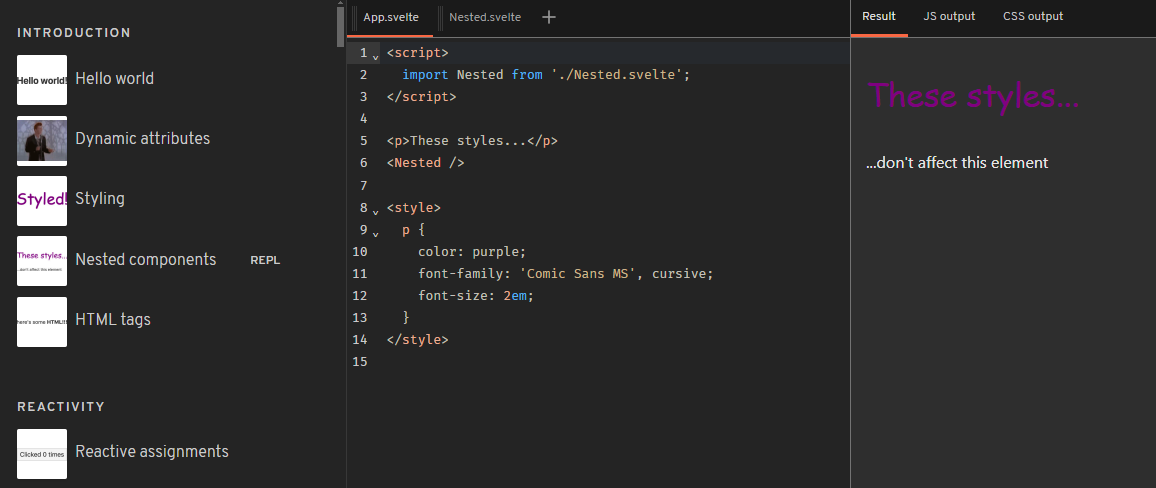Open the Reactive assignments example
1156x488 pixels.
(x=152, y=452)
